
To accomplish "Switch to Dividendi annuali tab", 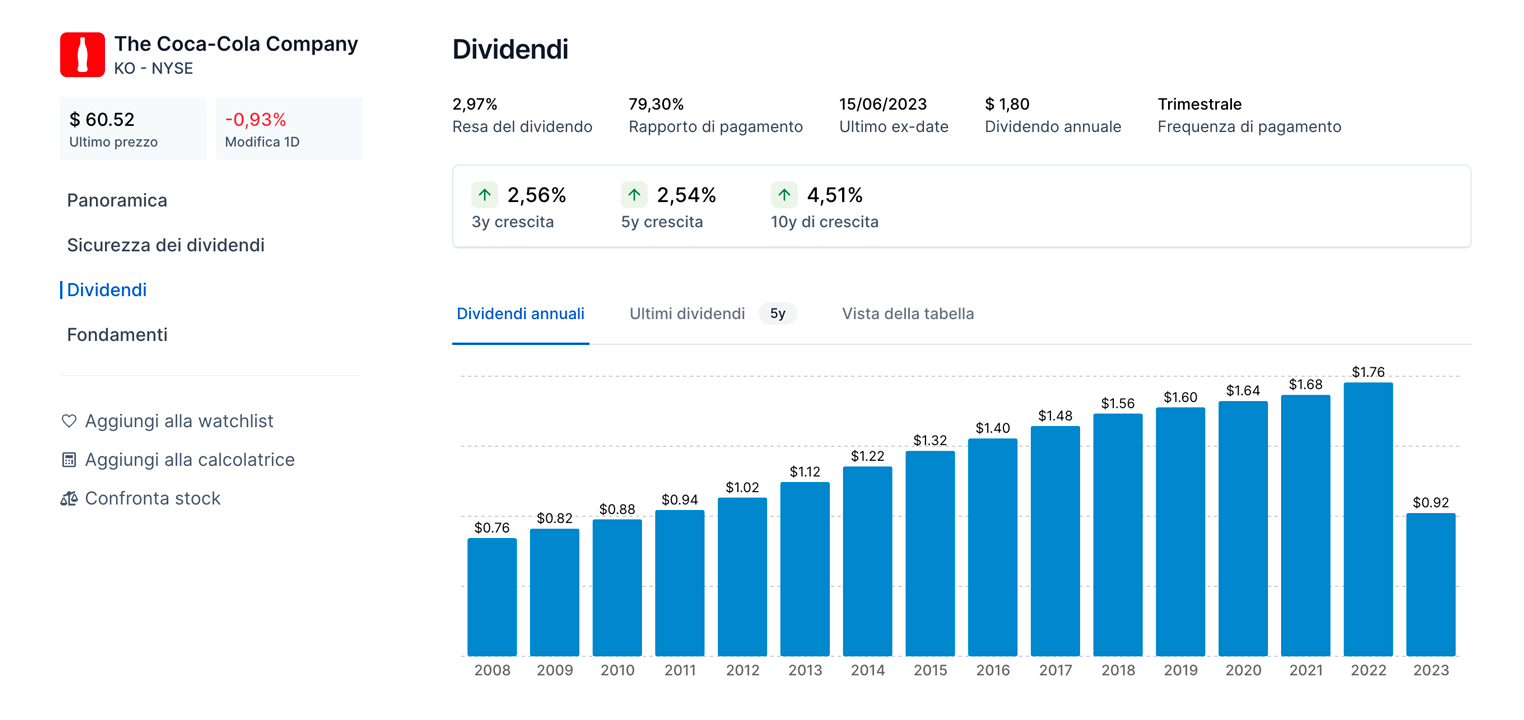I will (520, 314).
